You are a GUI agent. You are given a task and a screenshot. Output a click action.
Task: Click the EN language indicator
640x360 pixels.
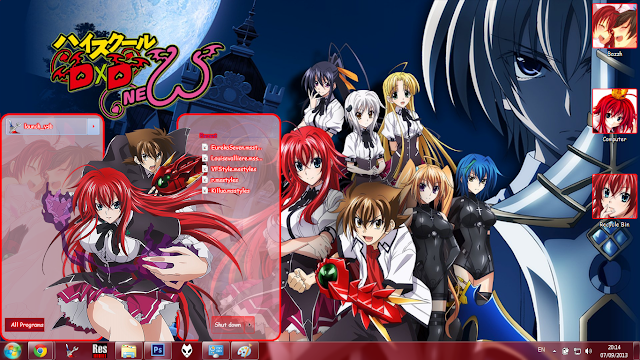(x=541, y=350)
